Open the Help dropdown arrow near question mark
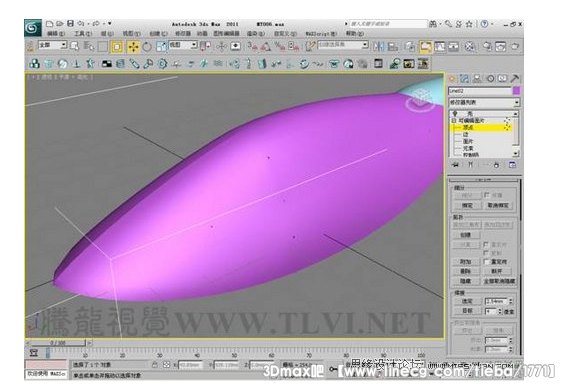584x388 pixels. click(x=492, y=24)
